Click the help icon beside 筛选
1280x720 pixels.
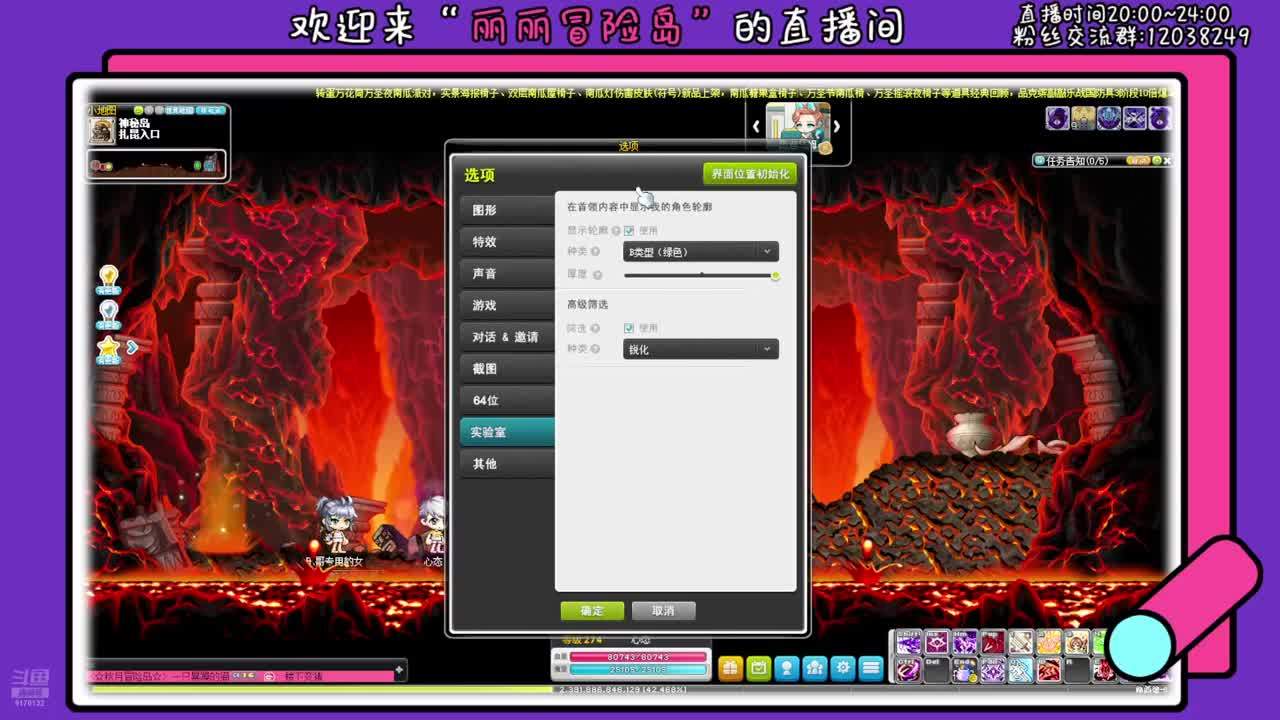pyautogui.click(x=596, y=328)
